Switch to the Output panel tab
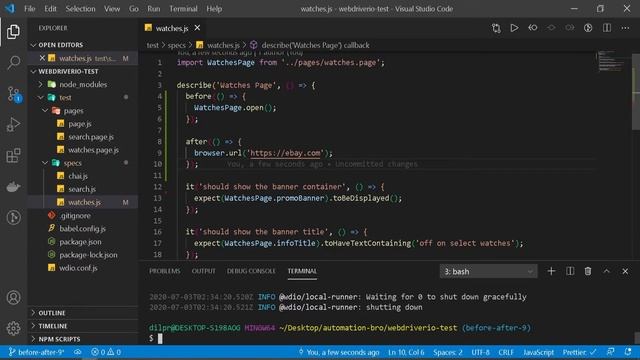 (204, 271)
